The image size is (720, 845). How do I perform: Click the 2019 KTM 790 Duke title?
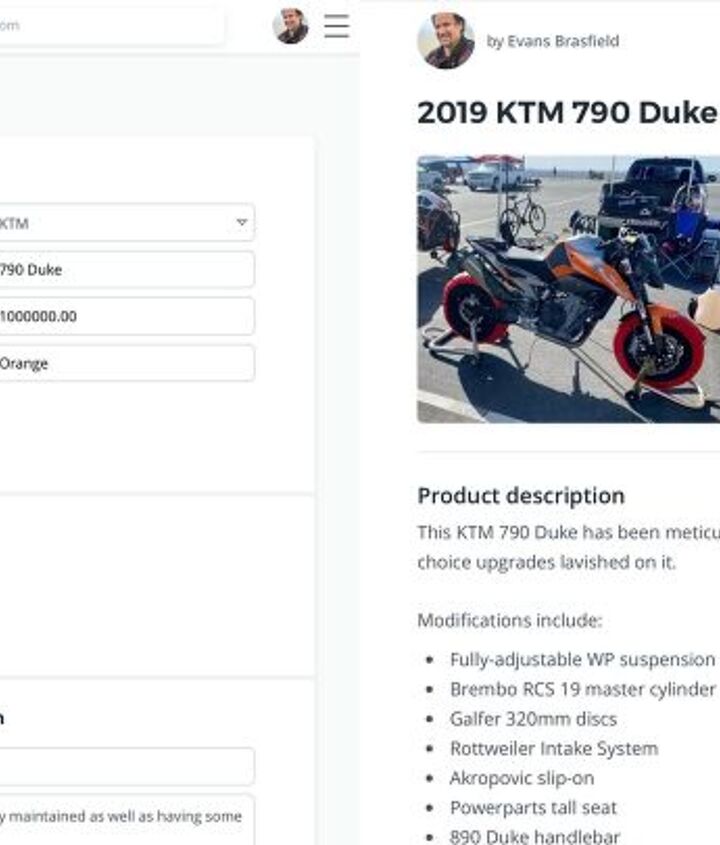click(567, 113)
